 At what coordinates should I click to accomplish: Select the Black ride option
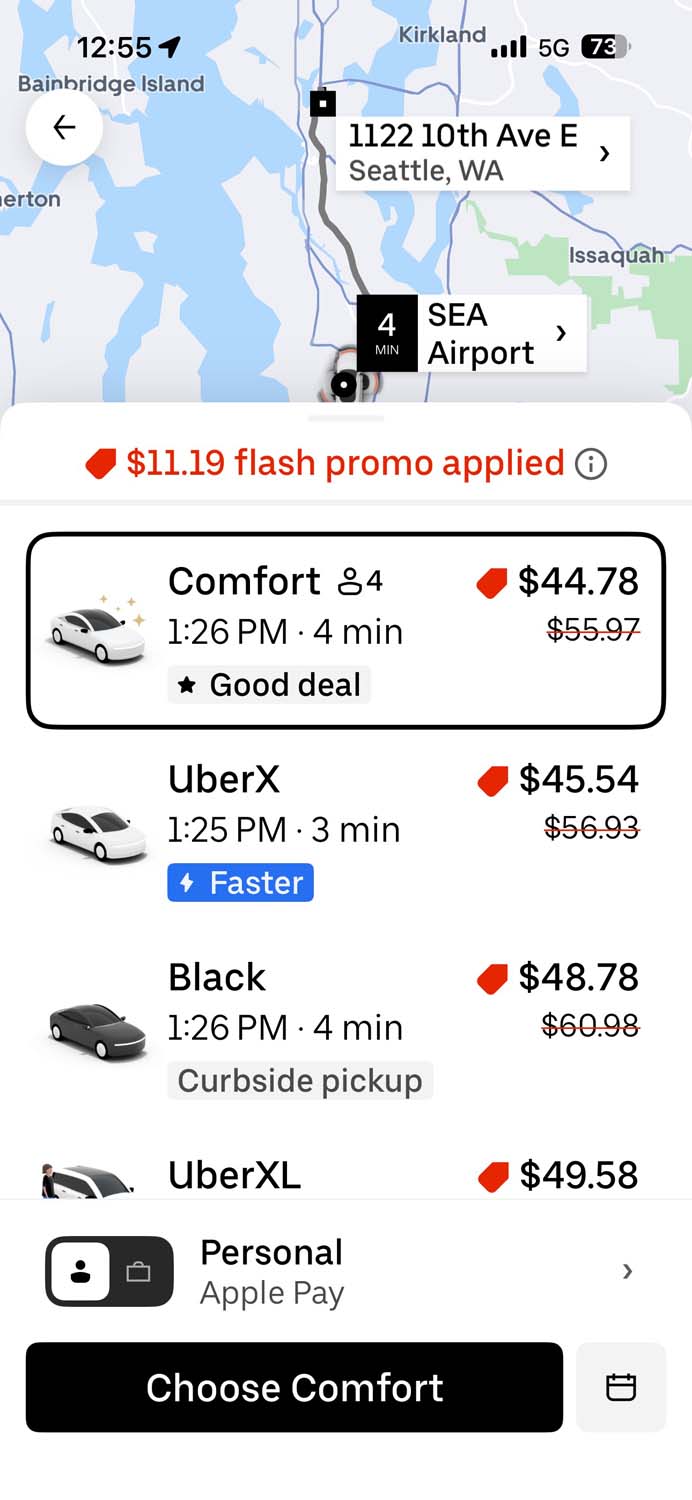pyautogui.click(x=346, y=1028)
